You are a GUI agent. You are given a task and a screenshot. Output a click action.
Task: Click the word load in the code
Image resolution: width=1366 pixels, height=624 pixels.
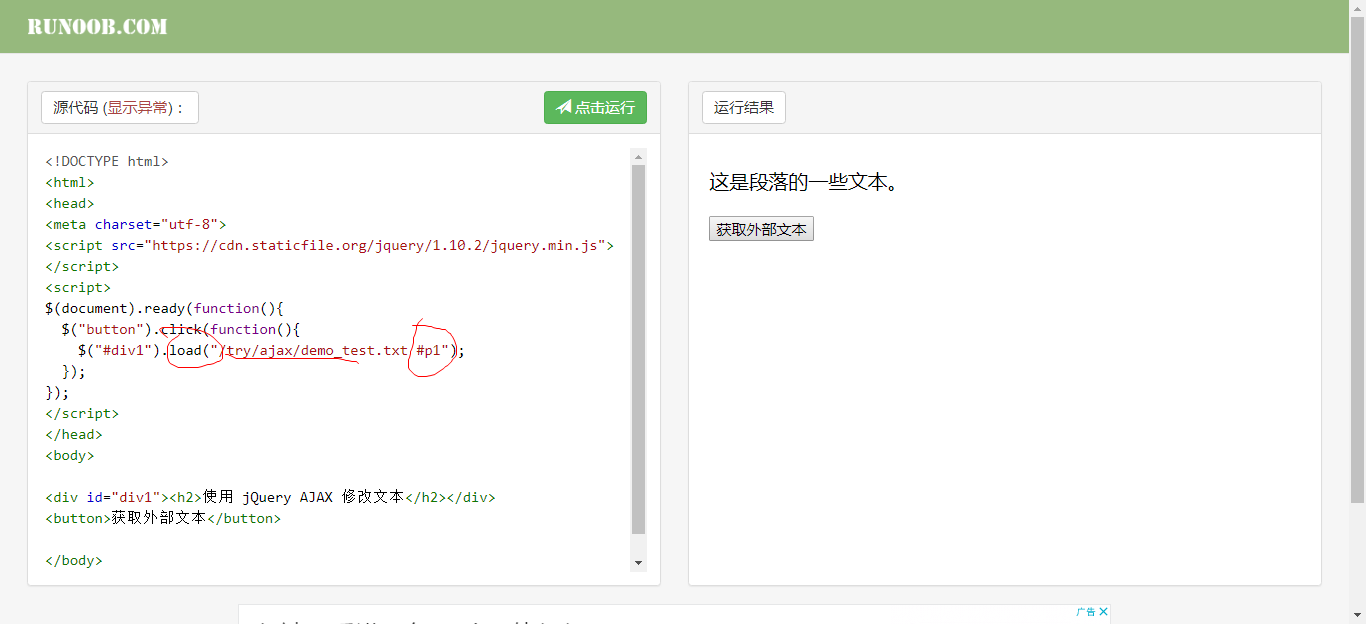click(x=185, y=350)
